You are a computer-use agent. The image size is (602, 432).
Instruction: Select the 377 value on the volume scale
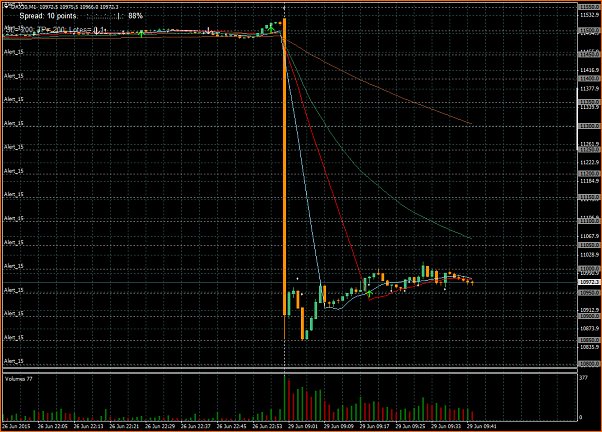tap(583, 378)
